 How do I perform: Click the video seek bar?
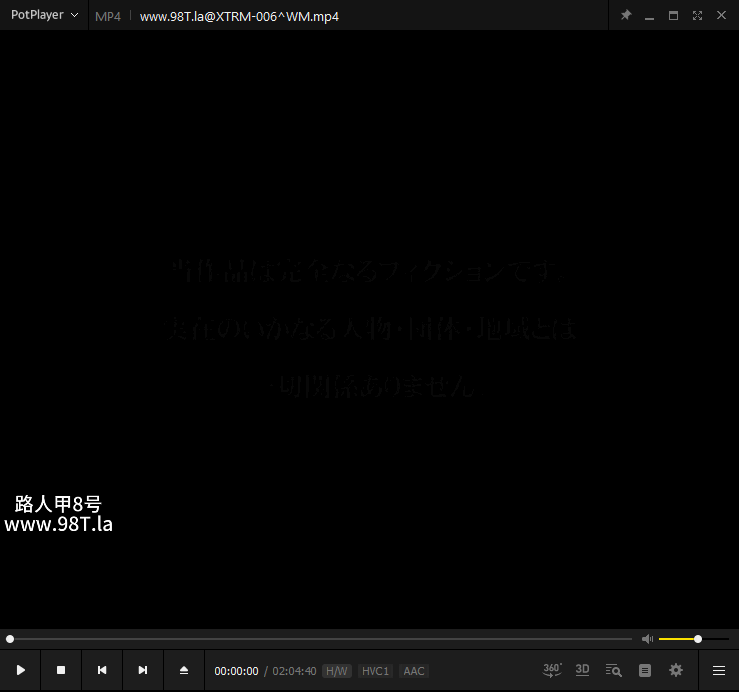[x=320, y=638]
